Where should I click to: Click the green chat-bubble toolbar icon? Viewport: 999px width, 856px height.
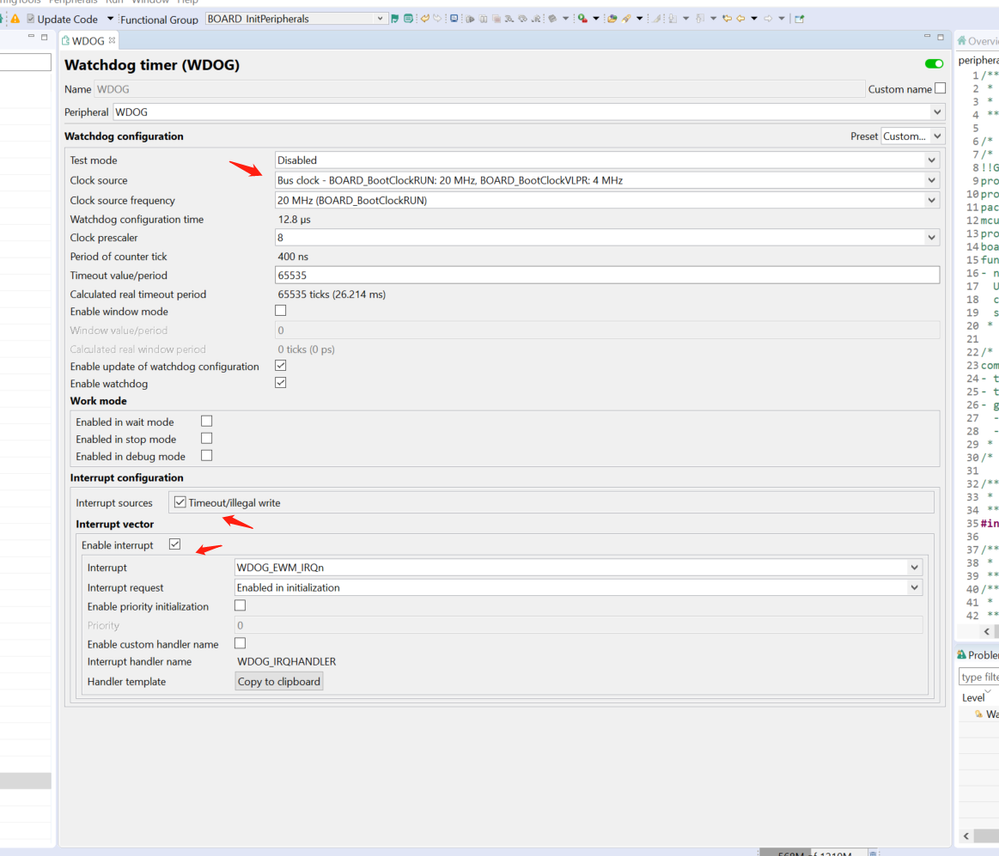pyautogui.click(x=408, y=18)
